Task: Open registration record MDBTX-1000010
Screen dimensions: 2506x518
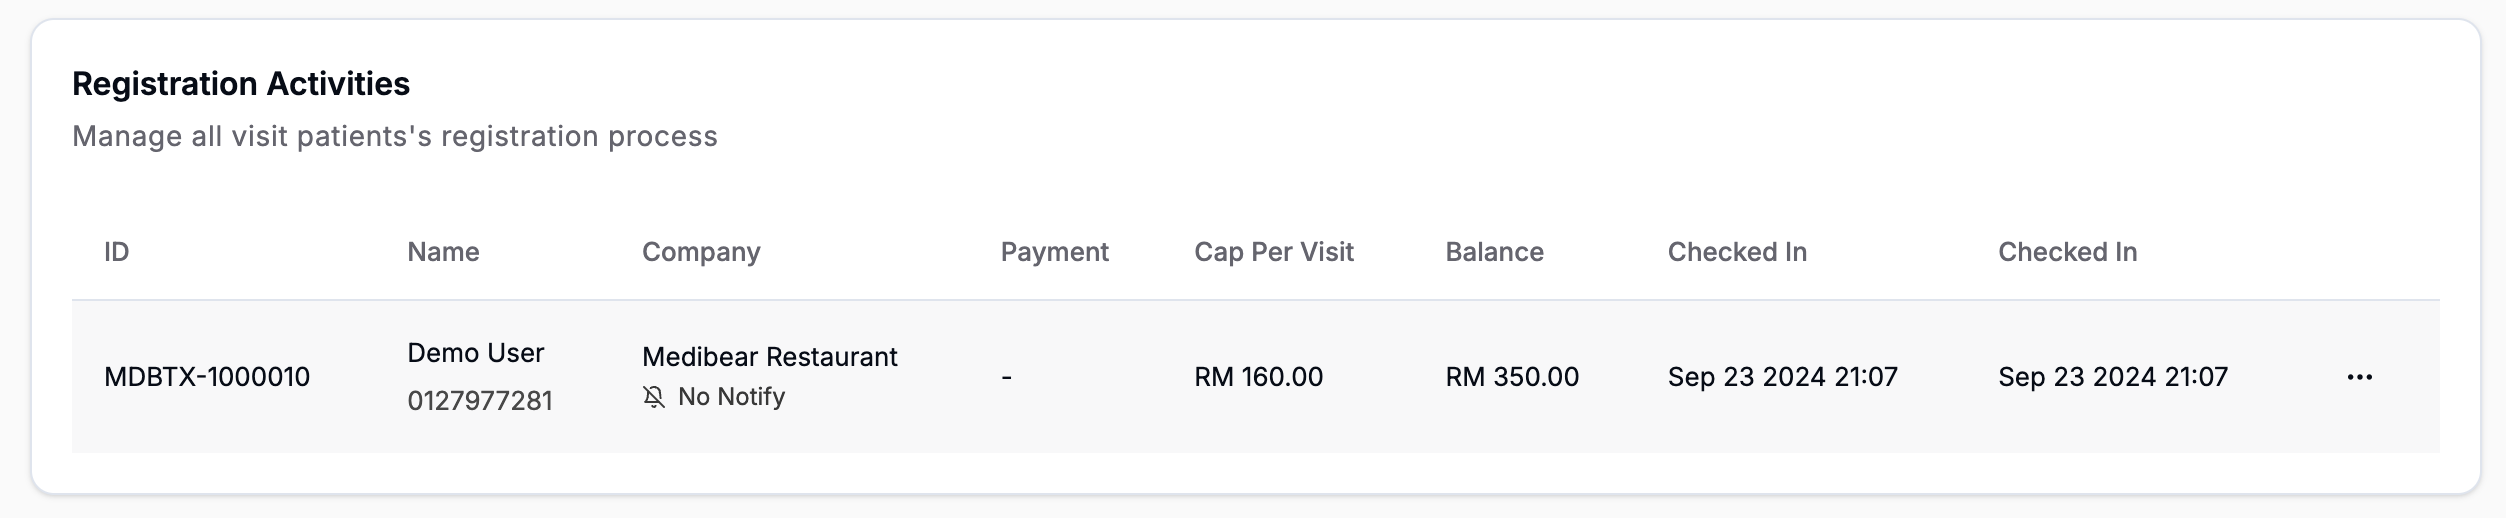Action: point(207,377)
